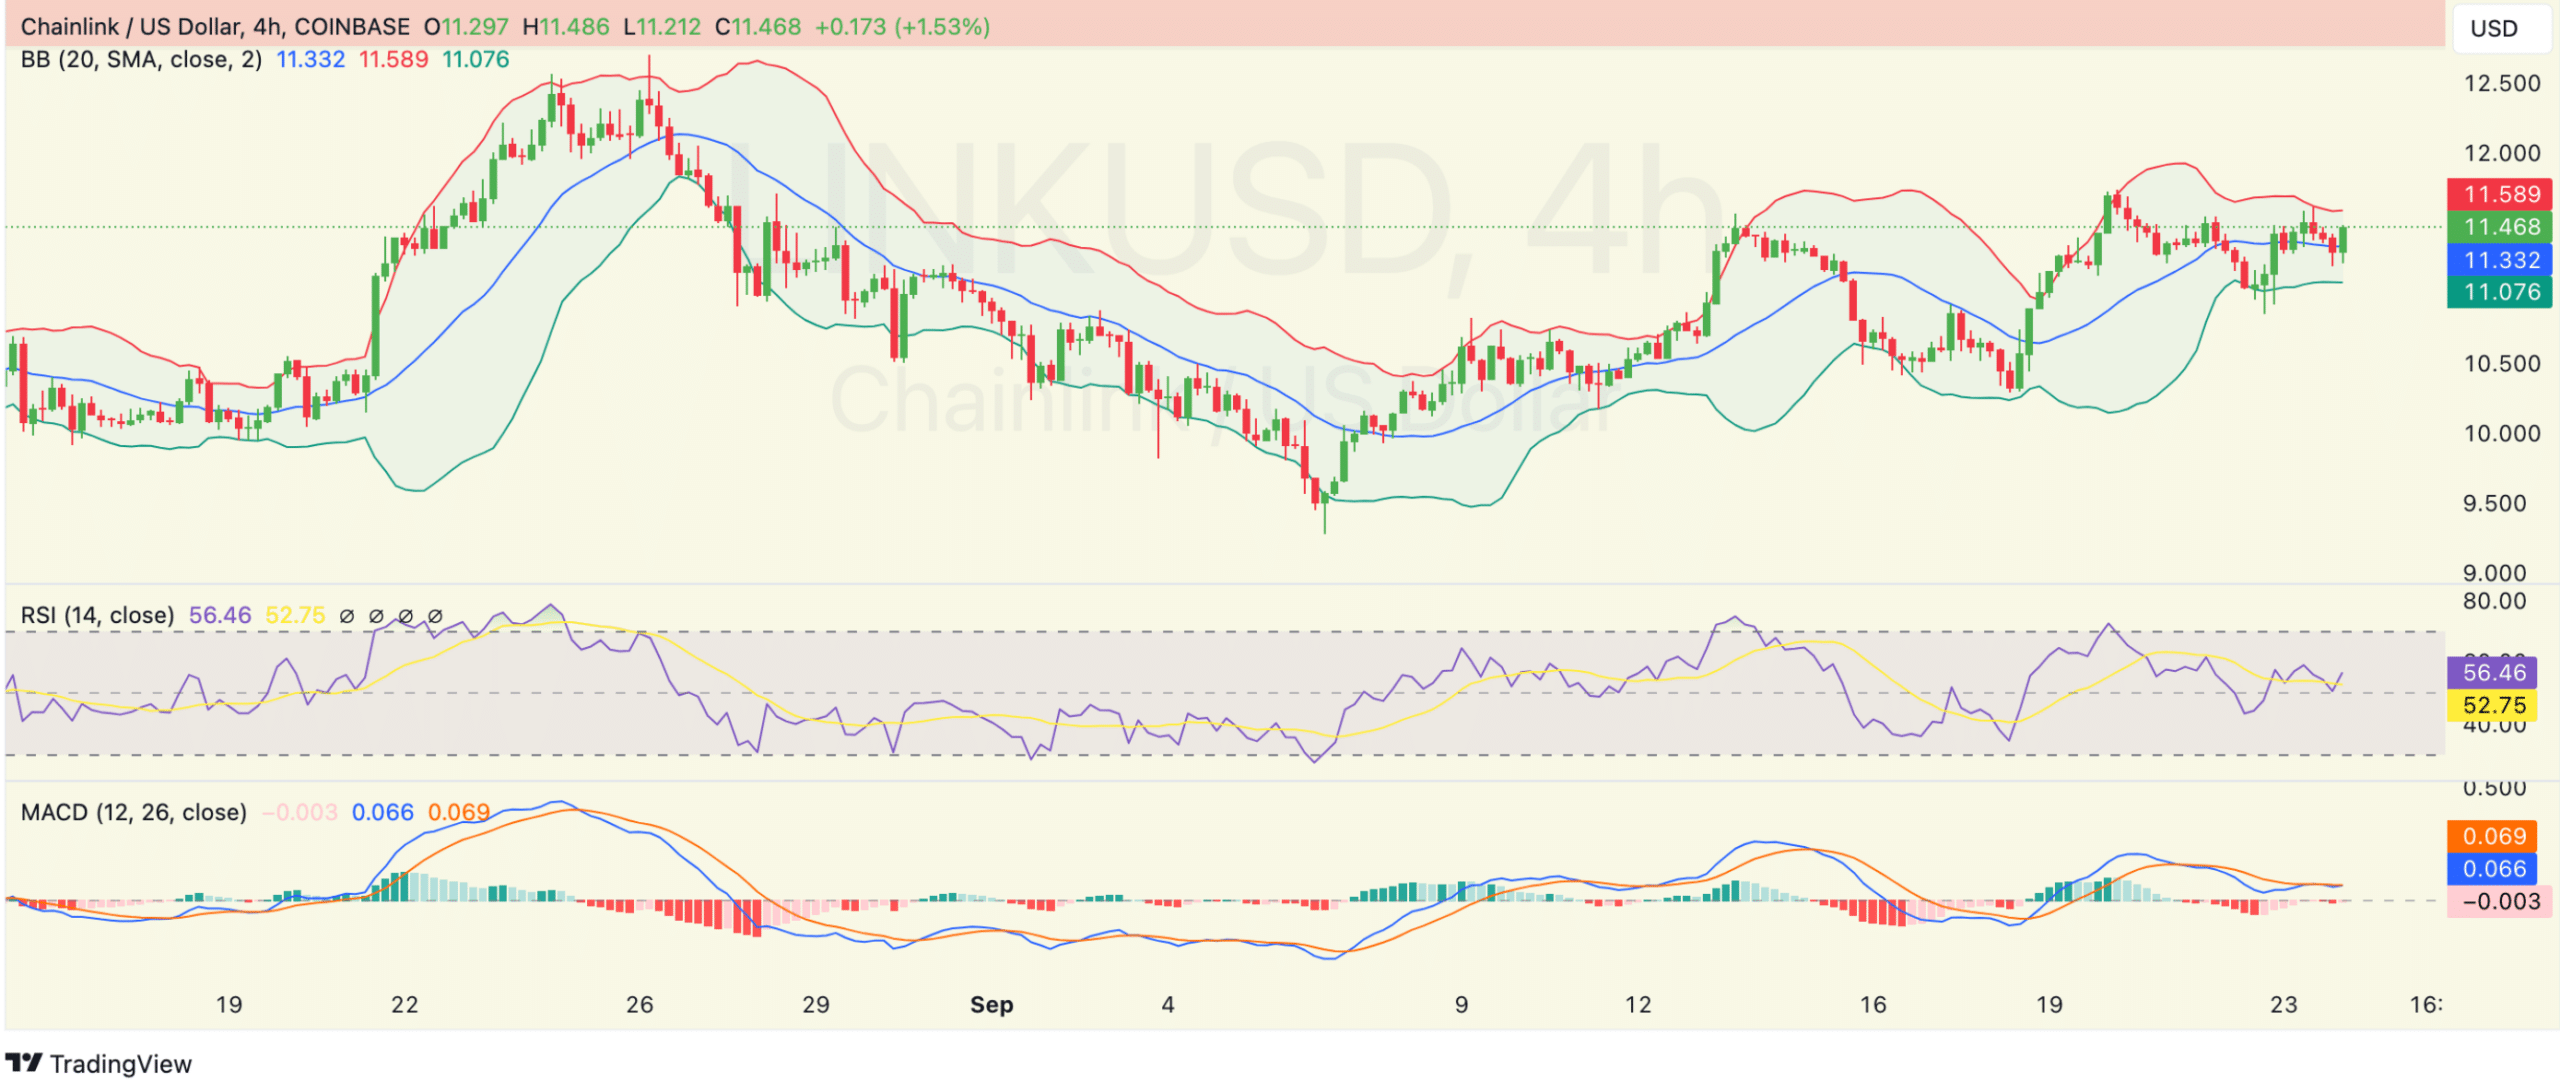Viewport: 2560px width, 1082px height.
Task: Click the 12 date label on time axis
Action: point(1638,1004)
